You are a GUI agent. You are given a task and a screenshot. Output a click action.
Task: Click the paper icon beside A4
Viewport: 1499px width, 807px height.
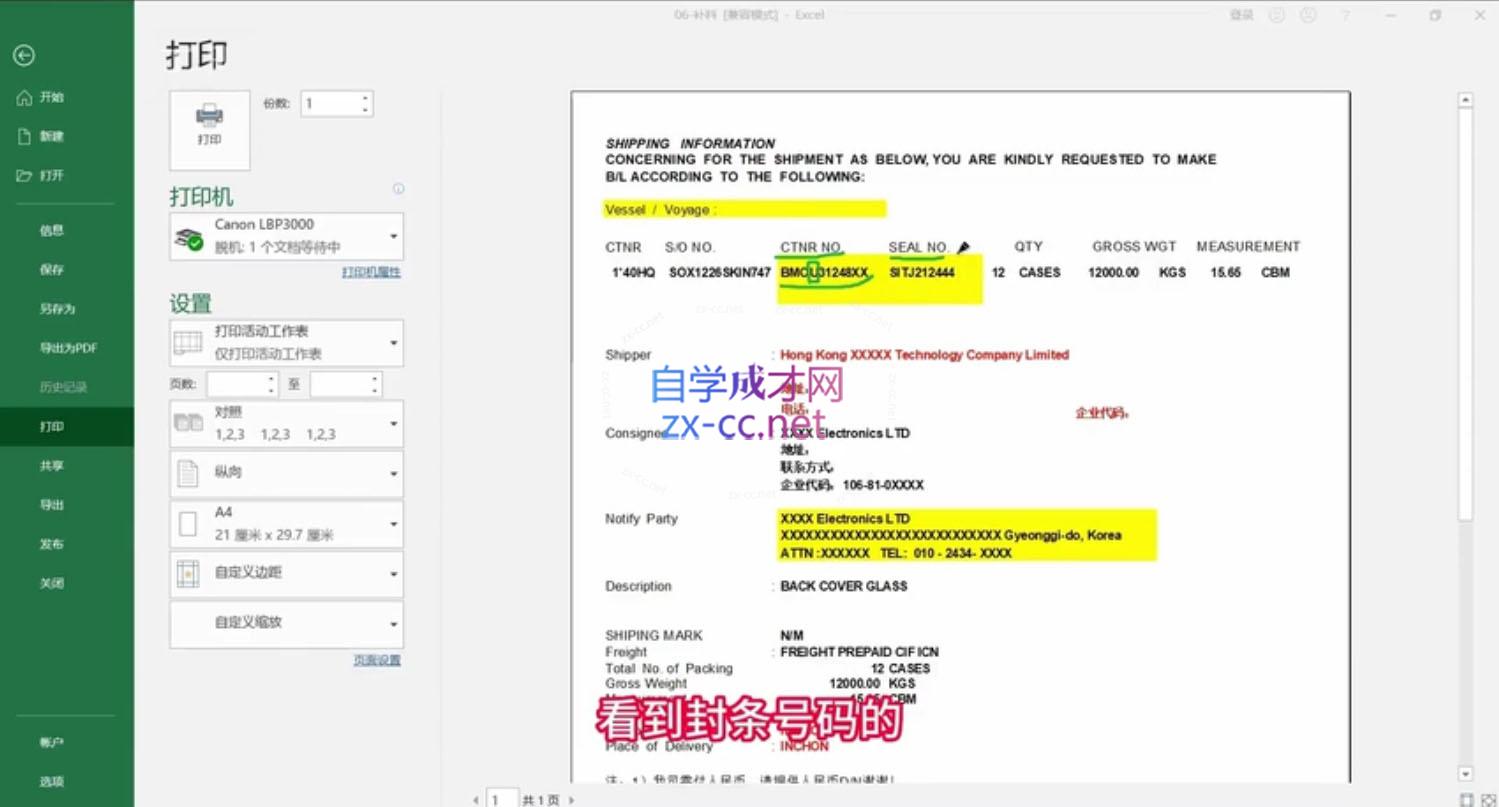click(x=188, y=524)
